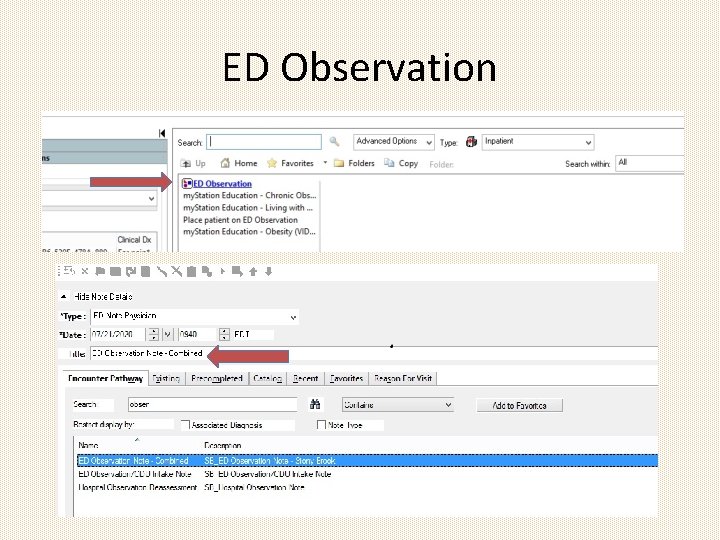Image resolution: width=720 pixels, height=540 pixels.
Task: Adjust the time with spinner next to 0940
Action: coord(224,334)
